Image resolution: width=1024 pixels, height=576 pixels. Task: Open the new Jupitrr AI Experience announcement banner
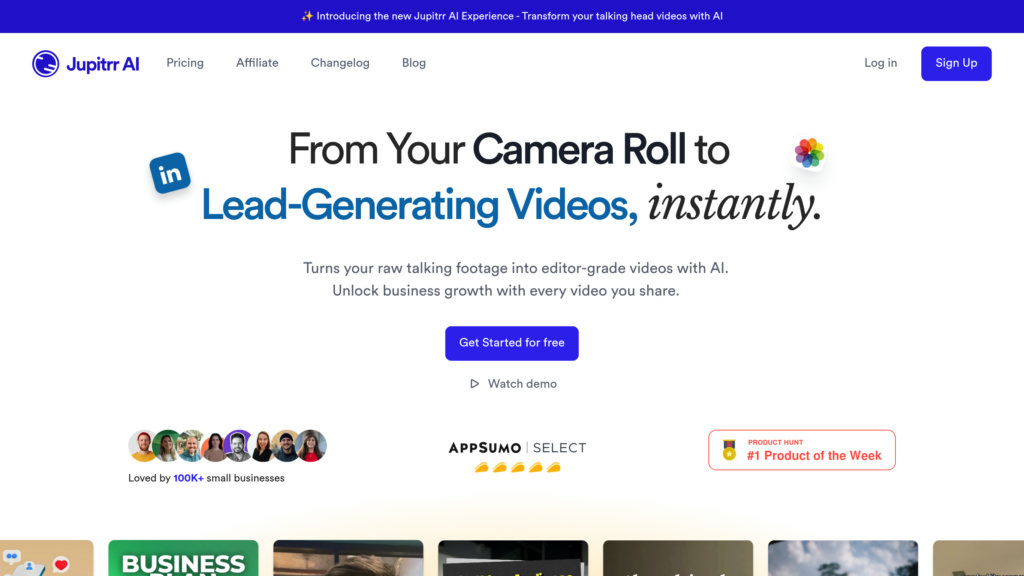[512, 16]
